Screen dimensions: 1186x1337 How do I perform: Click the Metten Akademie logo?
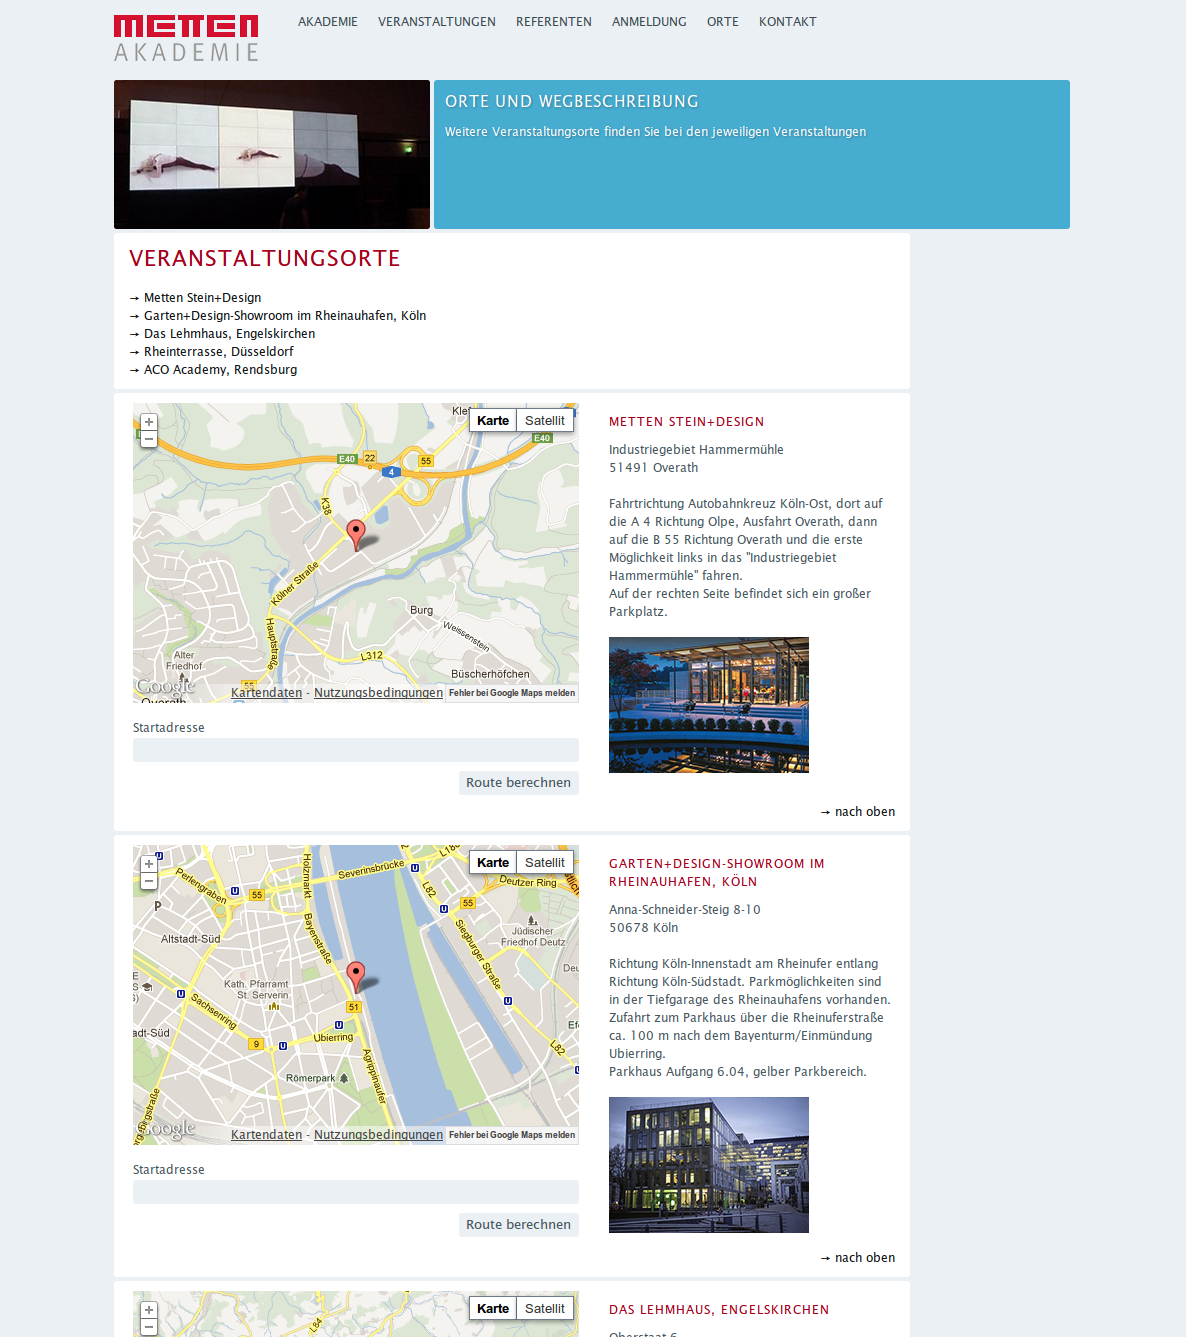[186, 38]
